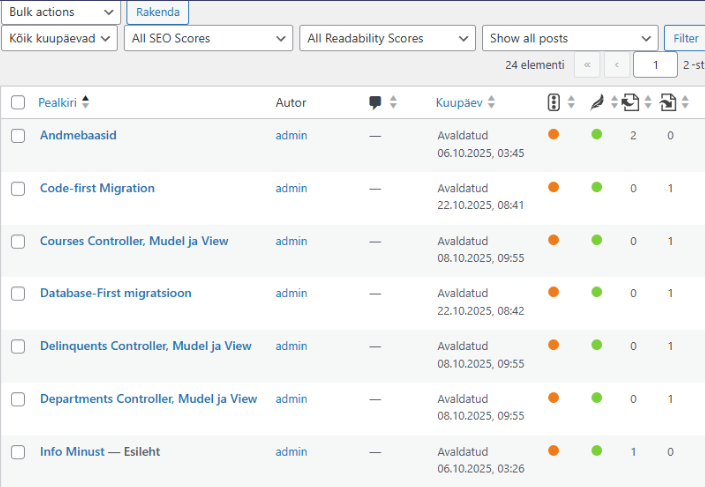The image size is (705, 487).
Task: Open the All Readability Scores dropdown
Action: click(x=387, y=38)
